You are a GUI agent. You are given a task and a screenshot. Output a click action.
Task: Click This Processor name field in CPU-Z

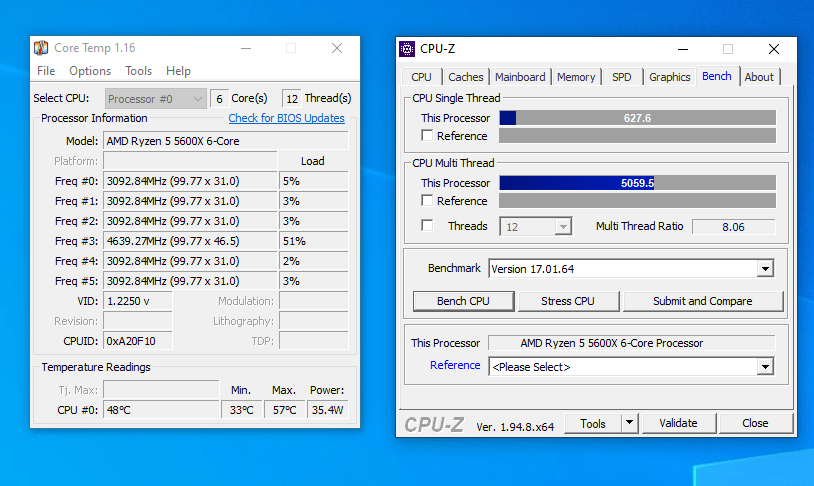pos(631,343)
